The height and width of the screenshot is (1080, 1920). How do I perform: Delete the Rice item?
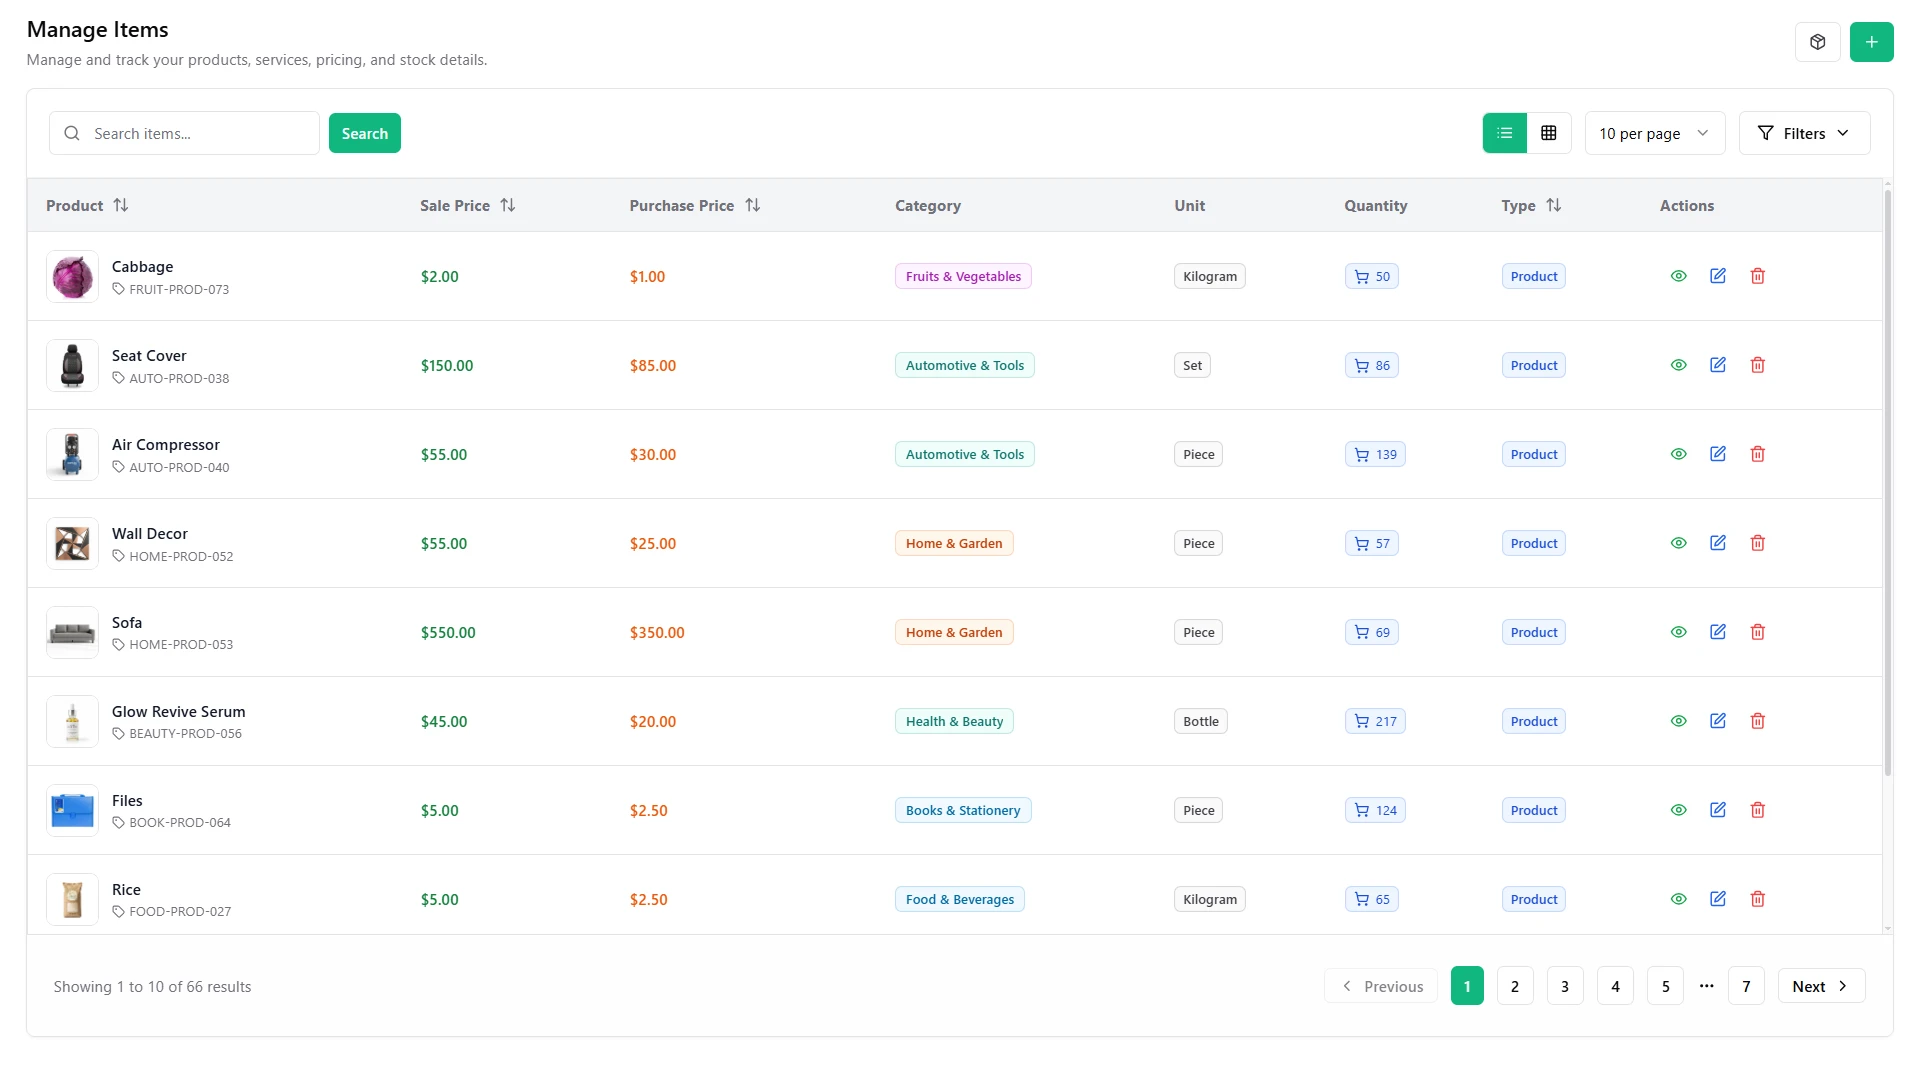(1757, 899)
